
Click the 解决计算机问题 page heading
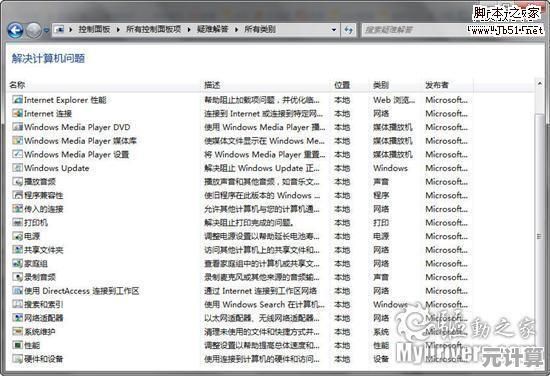[48, 58]
